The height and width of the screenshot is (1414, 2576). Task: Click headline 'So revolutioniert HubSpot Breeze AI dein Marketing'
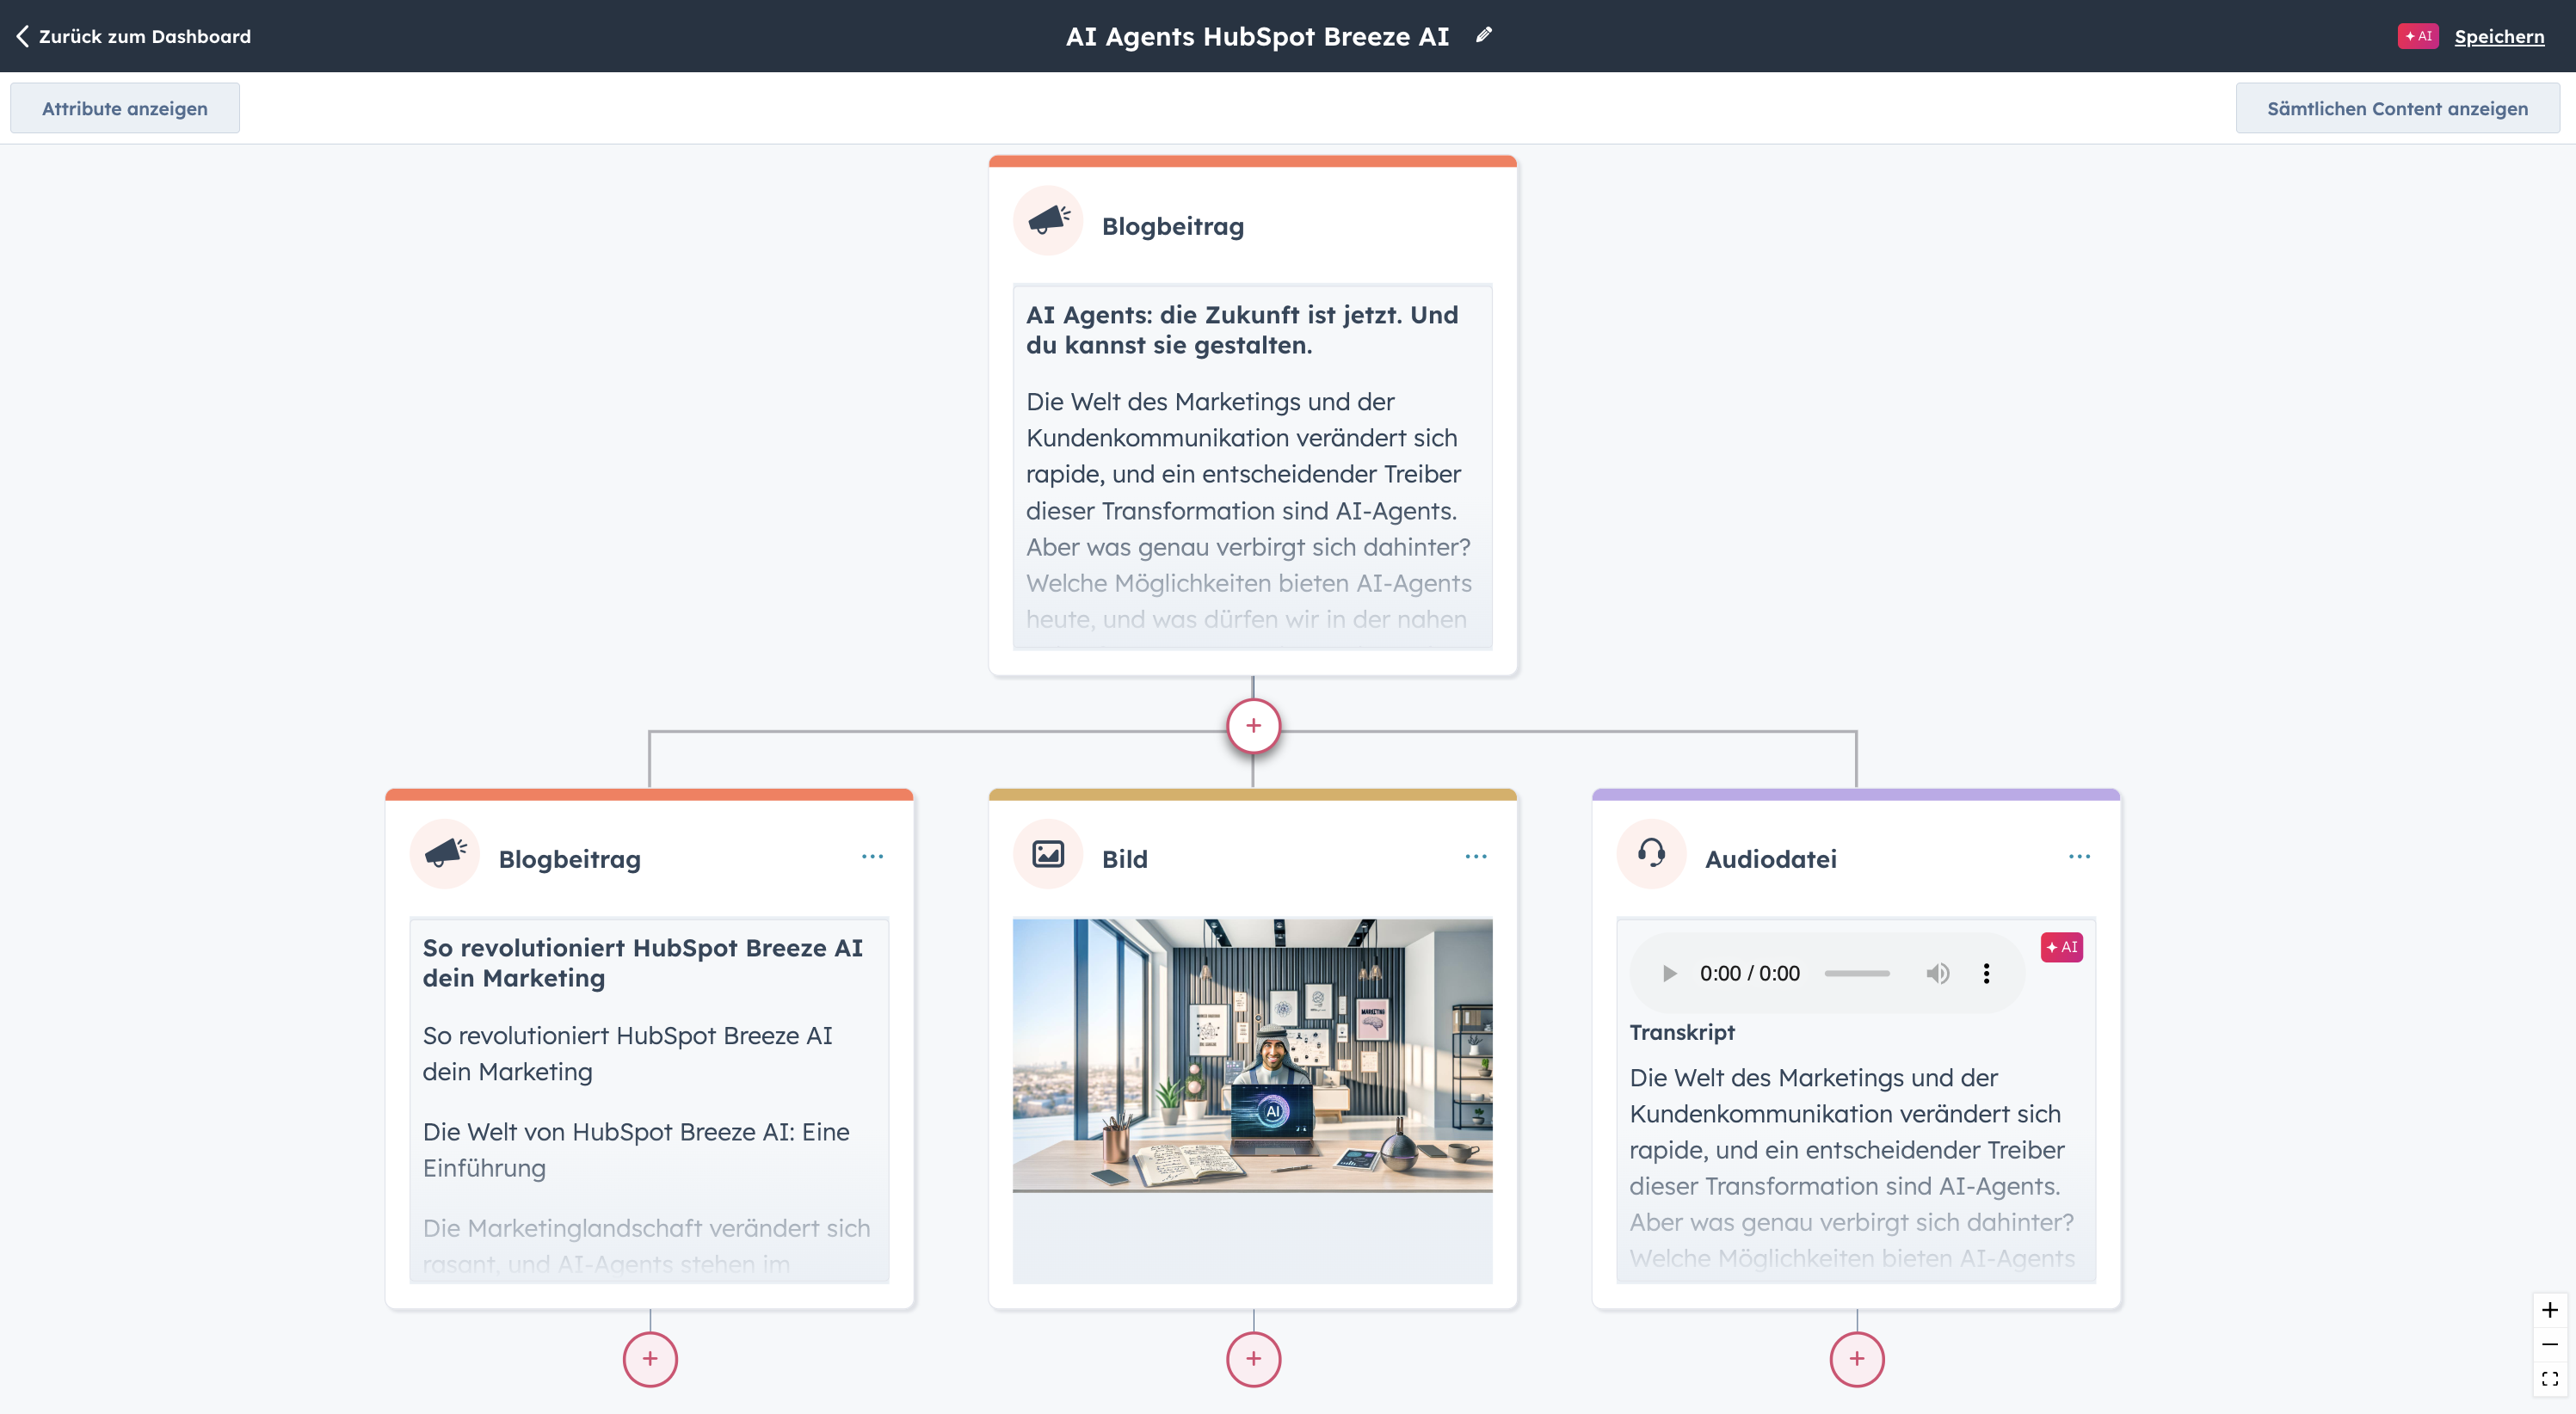[x=642, y=963]
